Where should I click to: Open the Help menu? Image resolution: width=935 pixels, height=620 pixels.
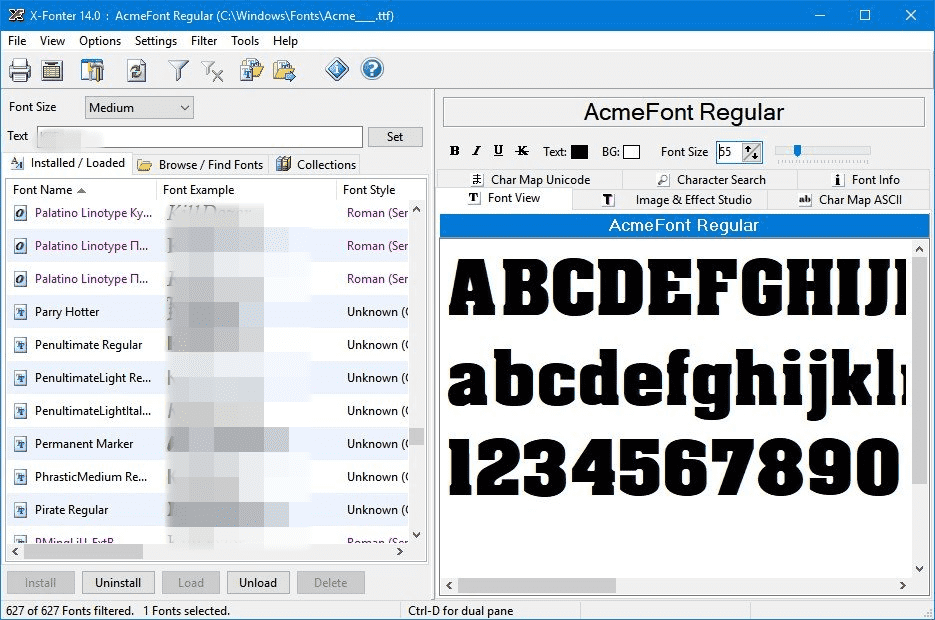pyautogui.click(x=285, y=41)
